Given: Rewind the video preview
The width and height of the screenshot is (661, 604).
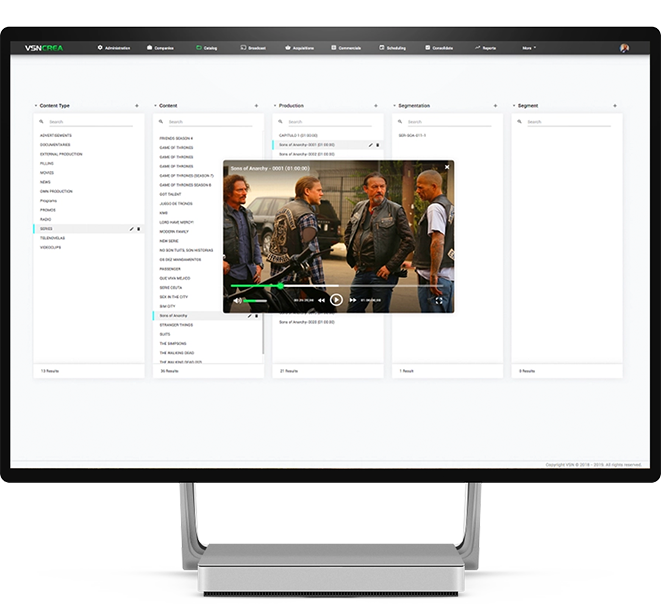Looking at the screenshot, I should coord(321,300).
